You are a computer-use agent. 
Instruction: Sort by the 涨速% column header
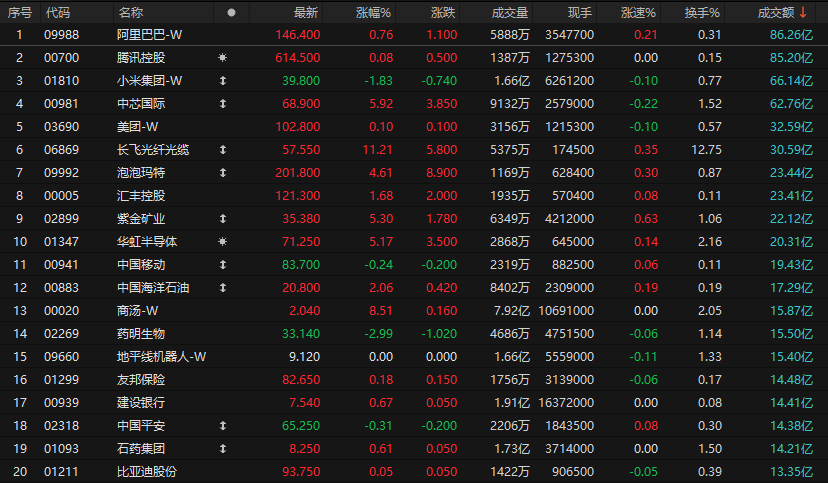click(x=638, y=13)
